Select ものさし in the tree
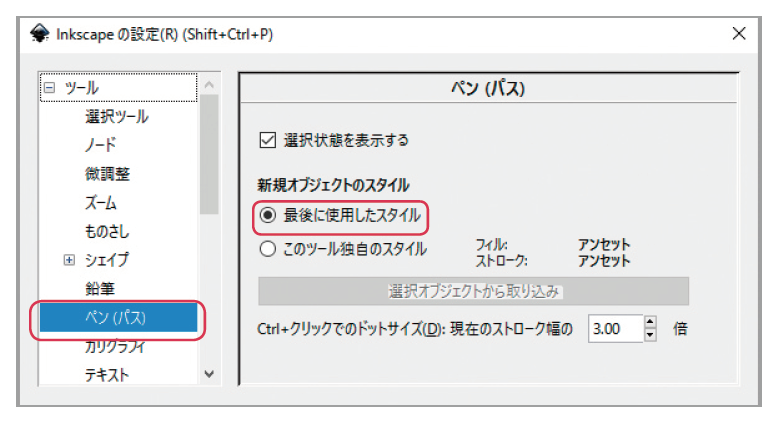The height and width of the screenshot is (423, 778). pos(107,231)
